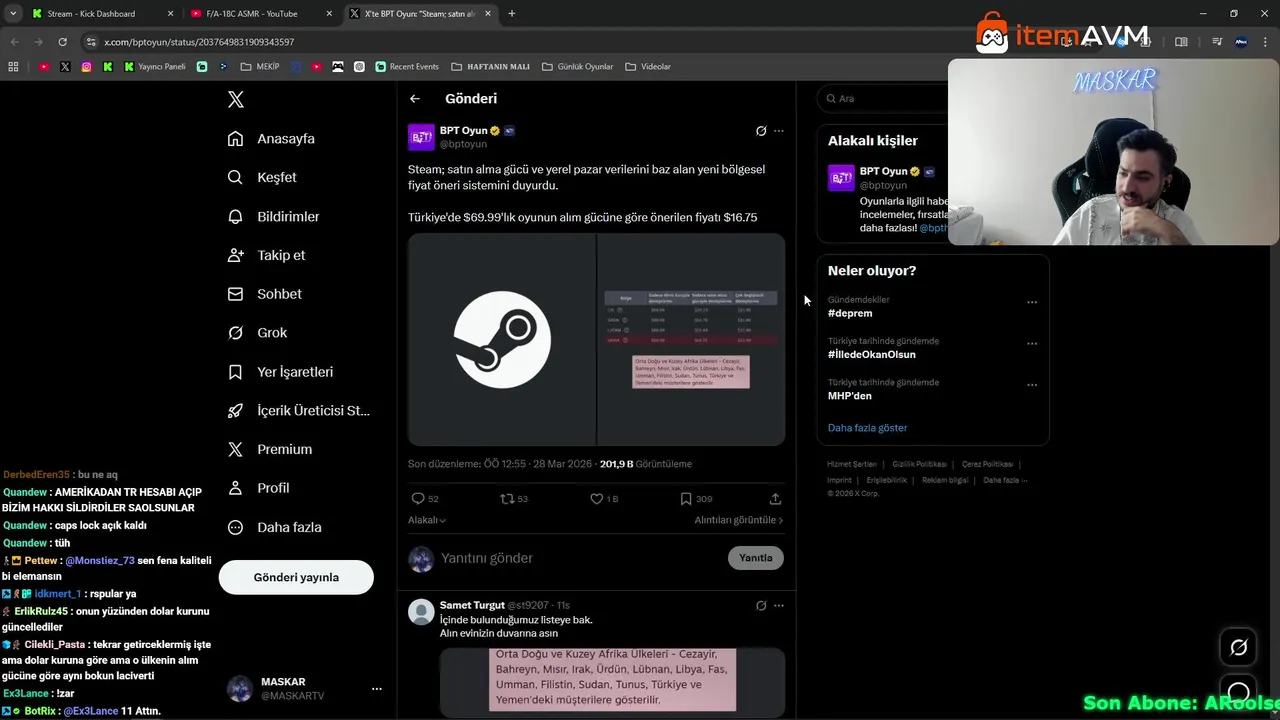This screenshot has width=1280, height=720.
Task: Open Gizlilik Politikası footer link
Action: (x=919, y=464)
